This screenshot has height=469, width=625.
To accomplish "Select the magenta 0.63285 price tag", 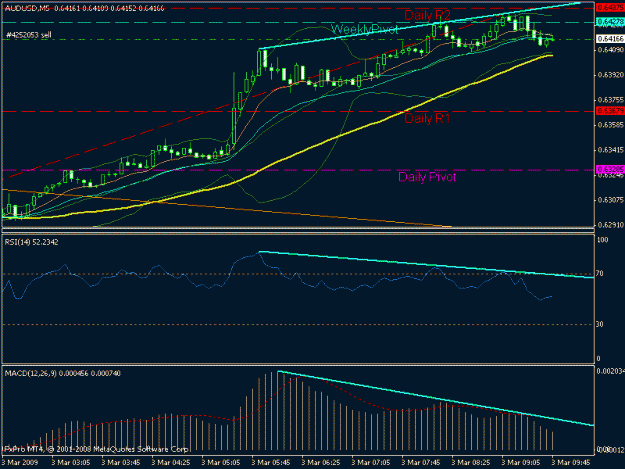I will pyautogui.click(x=610, y=169).
